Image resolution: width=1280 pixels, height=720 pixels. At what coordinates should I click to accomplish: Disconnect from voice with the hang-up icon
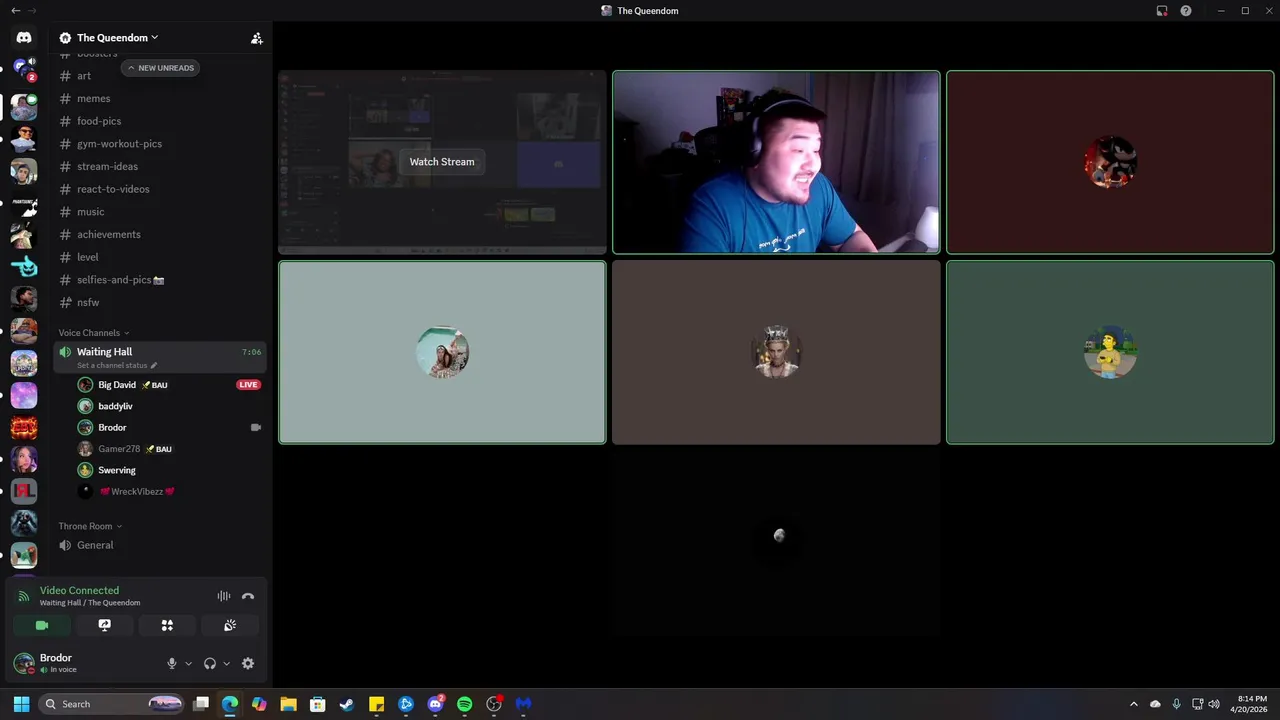248,596
